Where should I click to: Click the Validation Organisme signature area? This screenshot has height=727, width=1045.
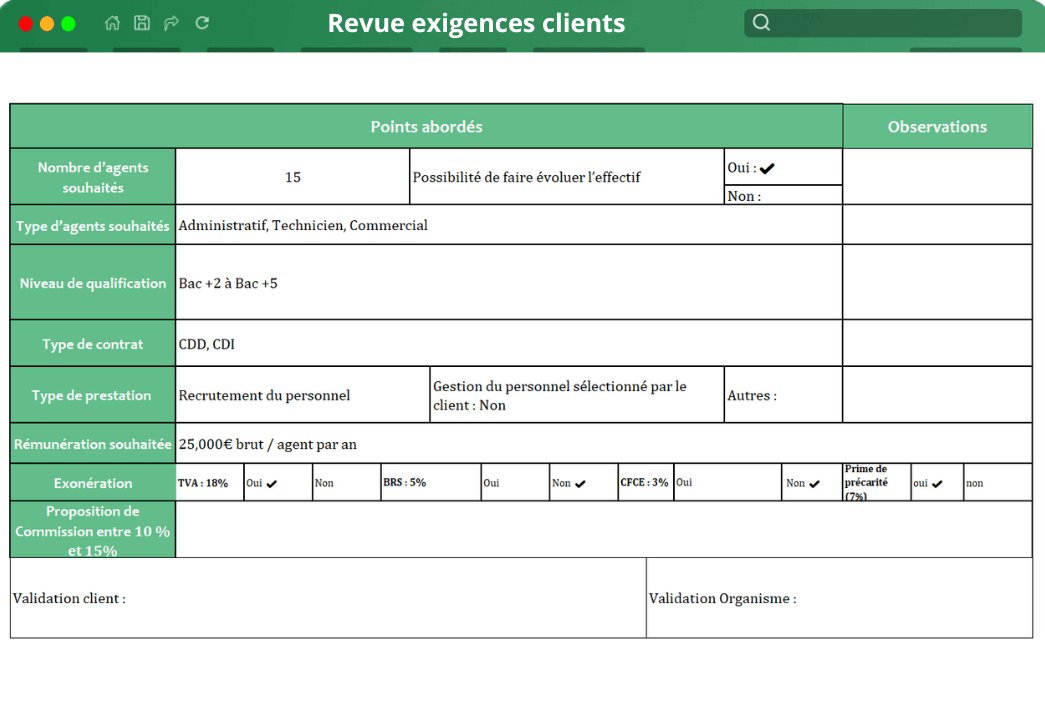click(x=840, y=597)
